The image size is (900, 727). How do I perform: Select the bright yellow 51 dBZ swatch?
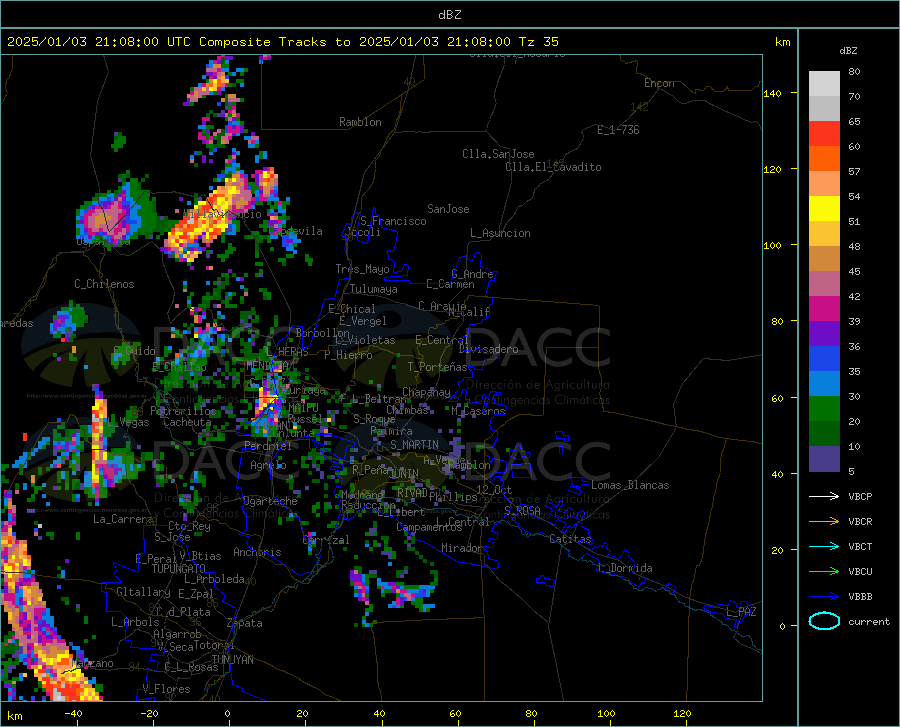[824, 209]
